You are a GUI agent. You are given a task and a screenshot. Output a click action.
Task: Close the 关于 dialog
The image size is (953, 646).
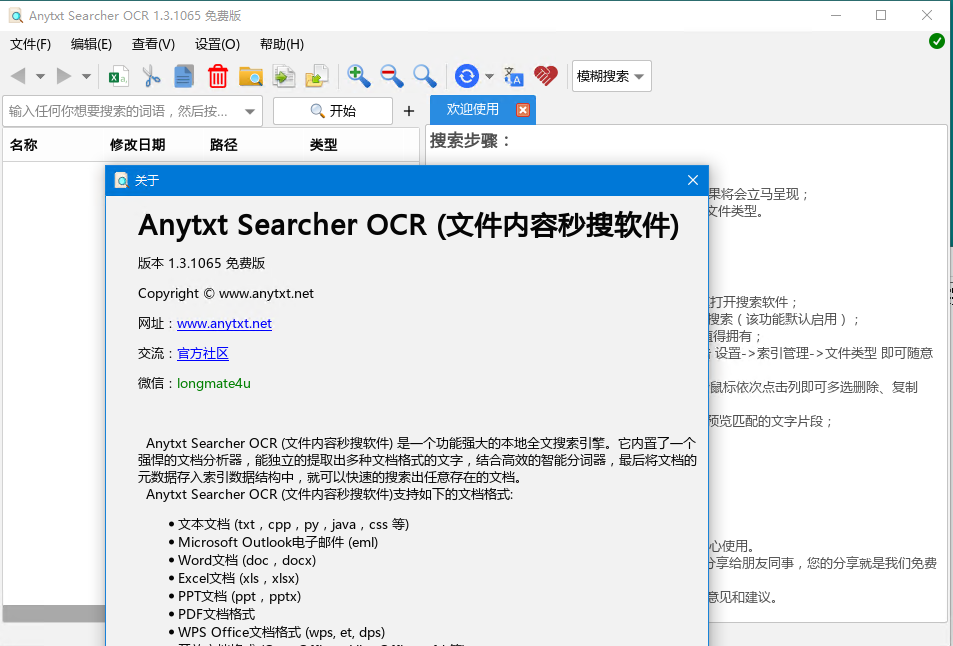pos(693,180)
